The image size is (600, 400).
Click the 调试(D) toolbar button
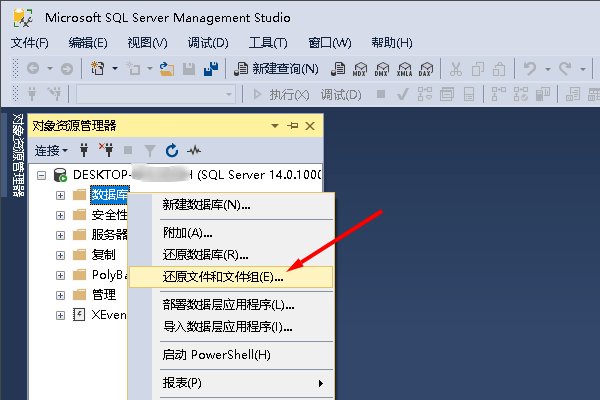341,95
